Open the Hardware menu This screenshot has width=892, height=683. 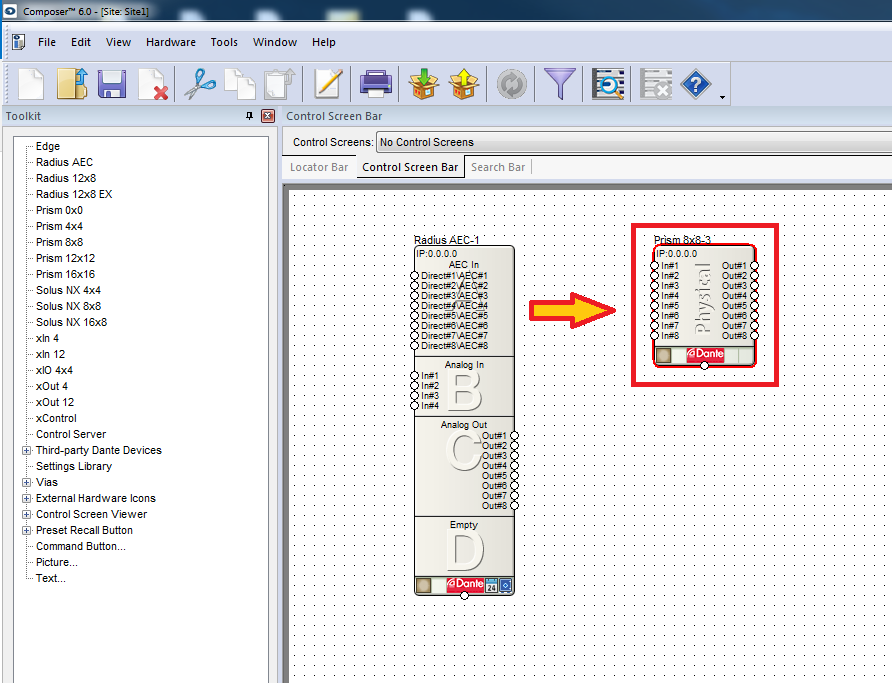pyautogui.click(x=171, y=42)
